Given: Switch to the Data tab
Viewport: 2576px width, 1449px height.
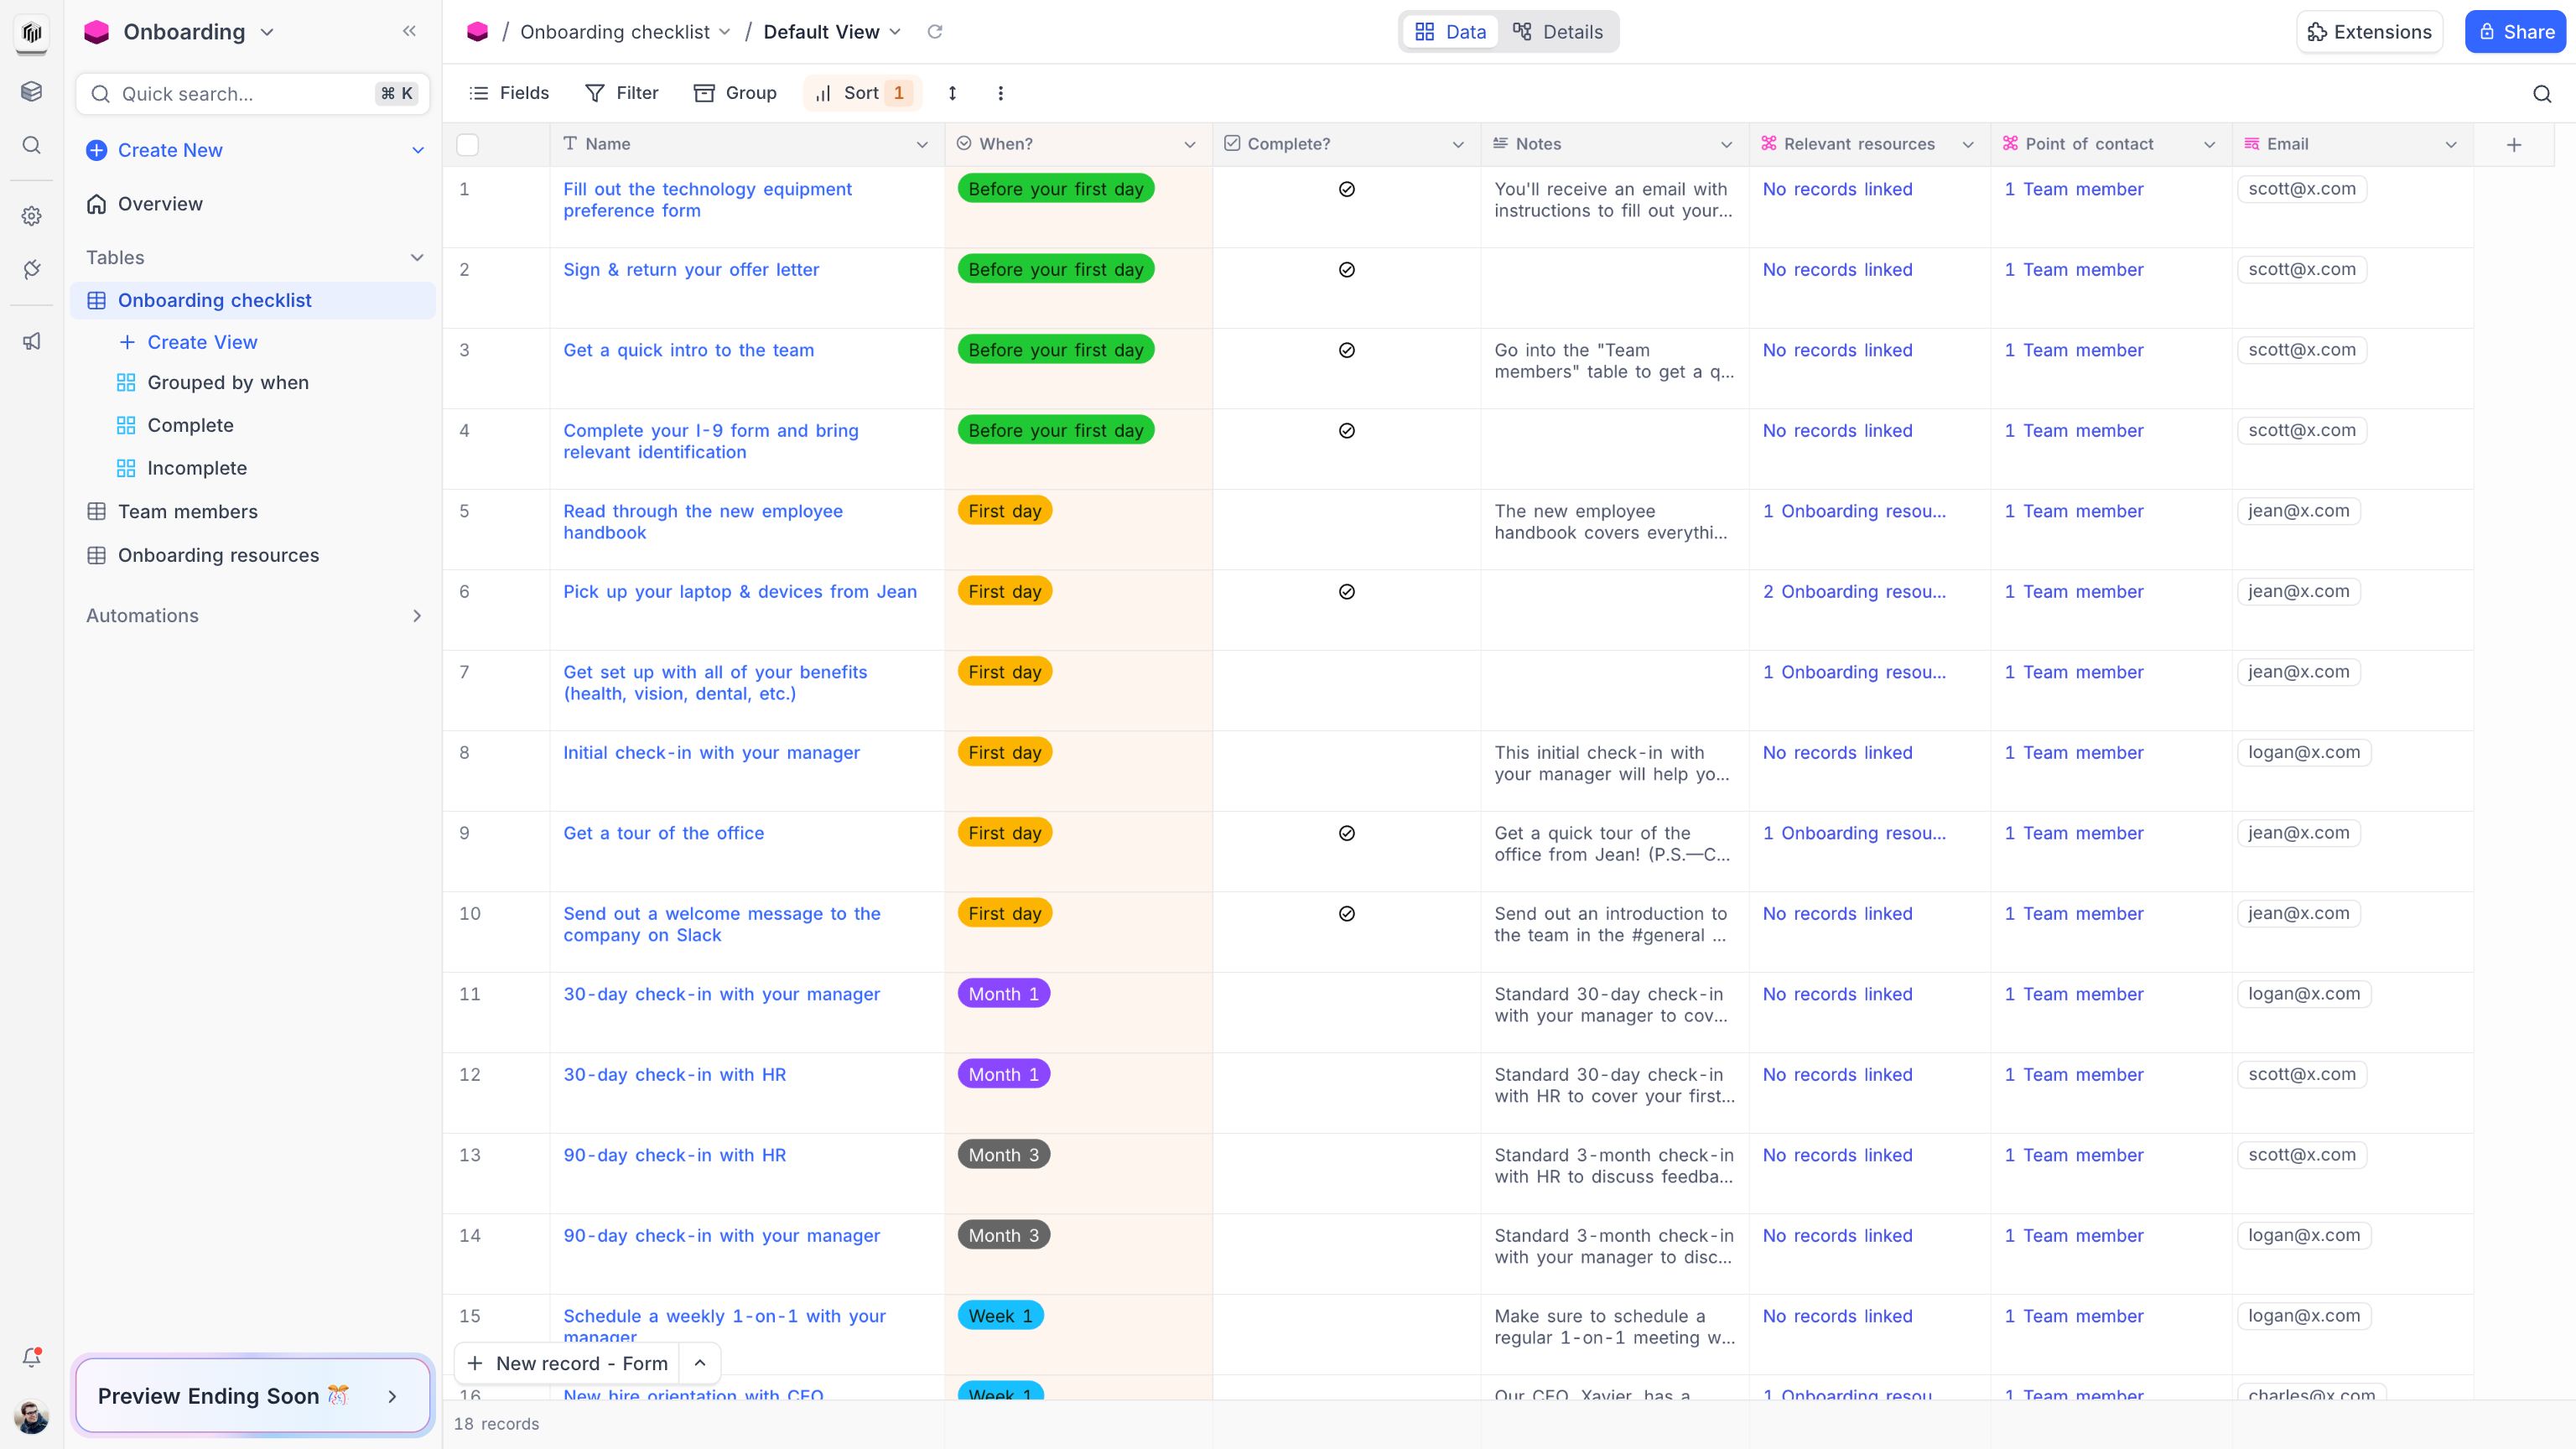Looking at the screenshot, I should pyautogui.click(x=1451, y=32).
